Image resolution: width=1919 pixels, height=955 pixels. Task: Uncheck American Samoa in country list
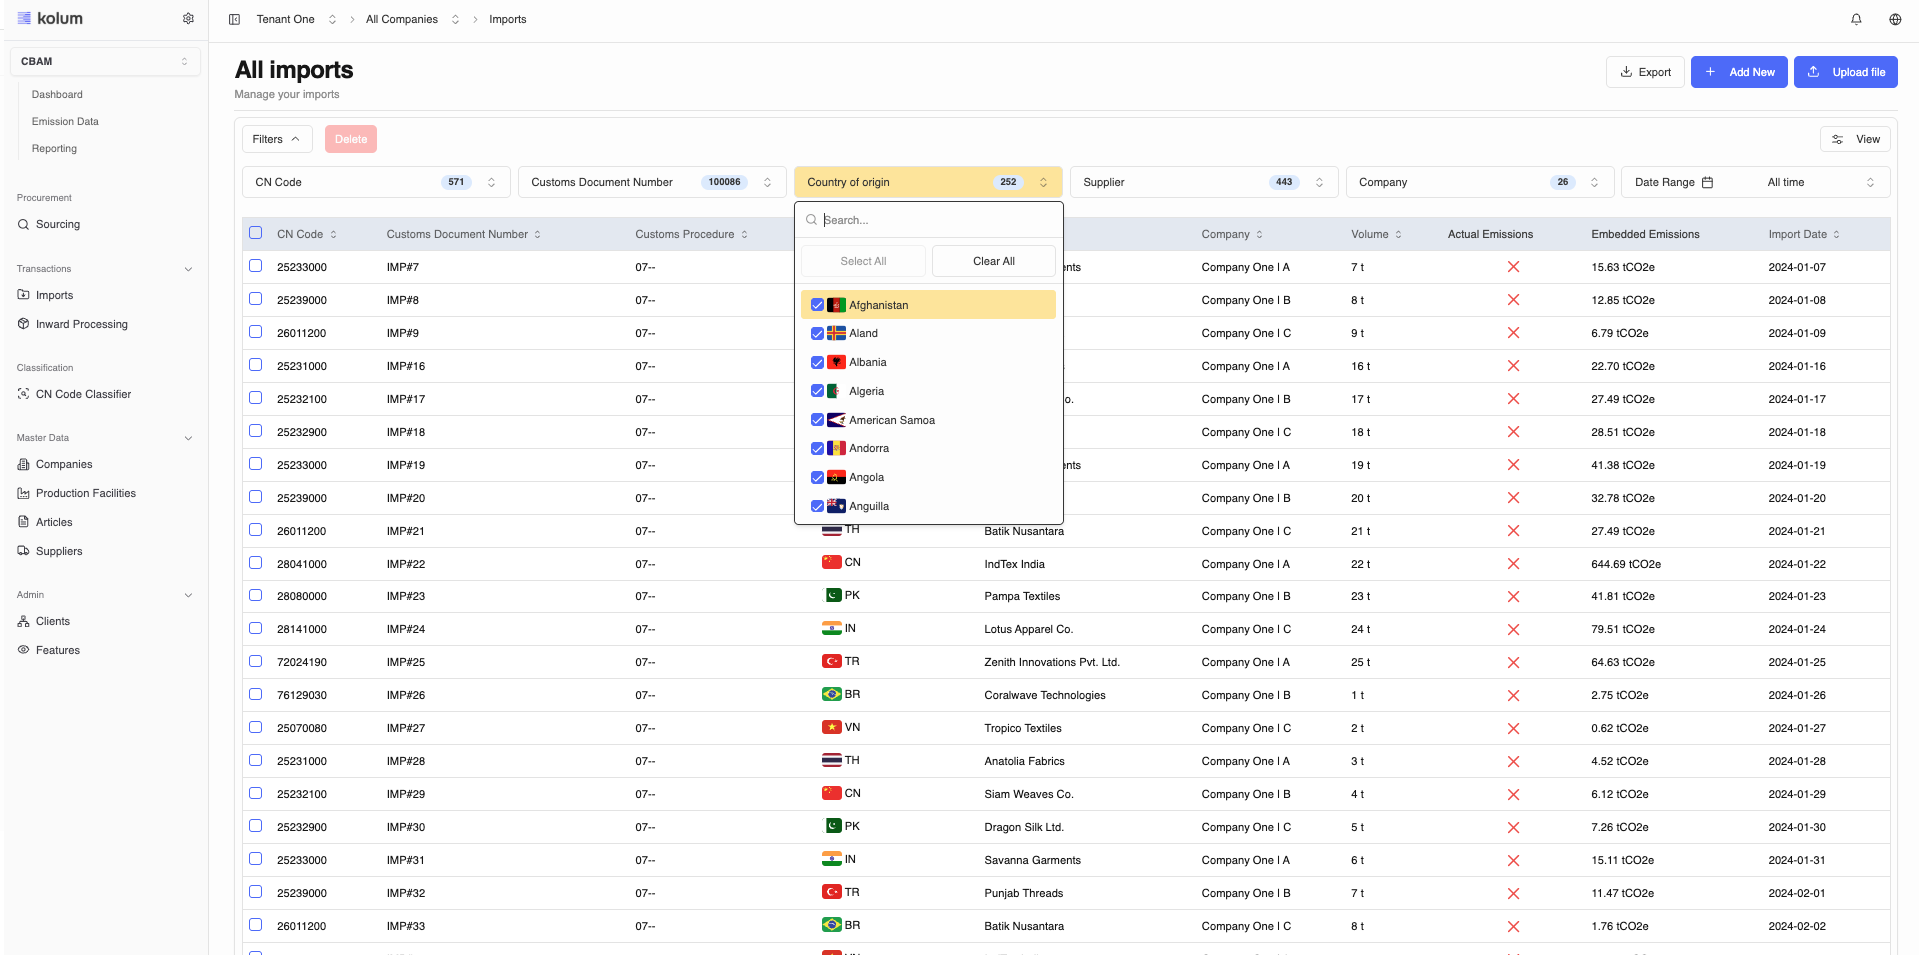pyautogui.click(x=817, y=420)
